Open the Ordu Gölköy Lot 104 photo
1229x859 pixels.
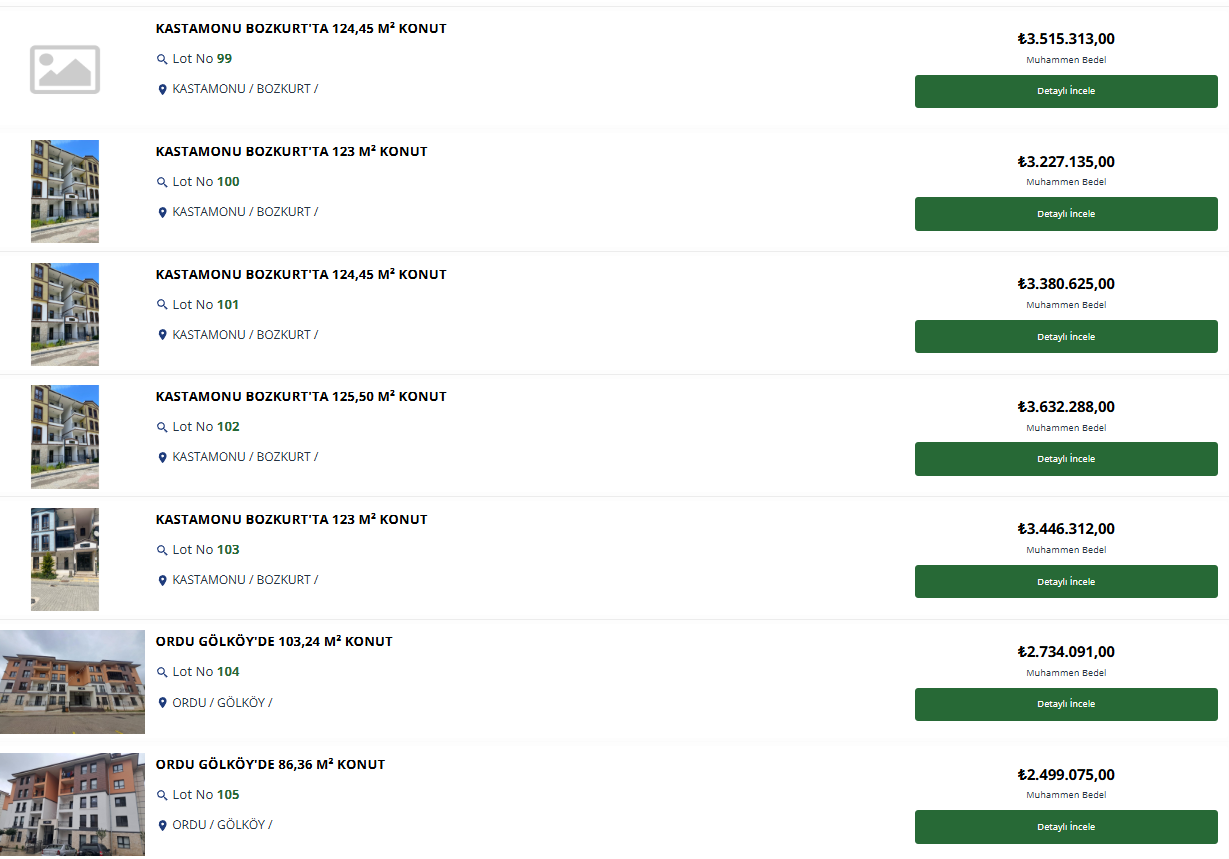coord(72,682)
